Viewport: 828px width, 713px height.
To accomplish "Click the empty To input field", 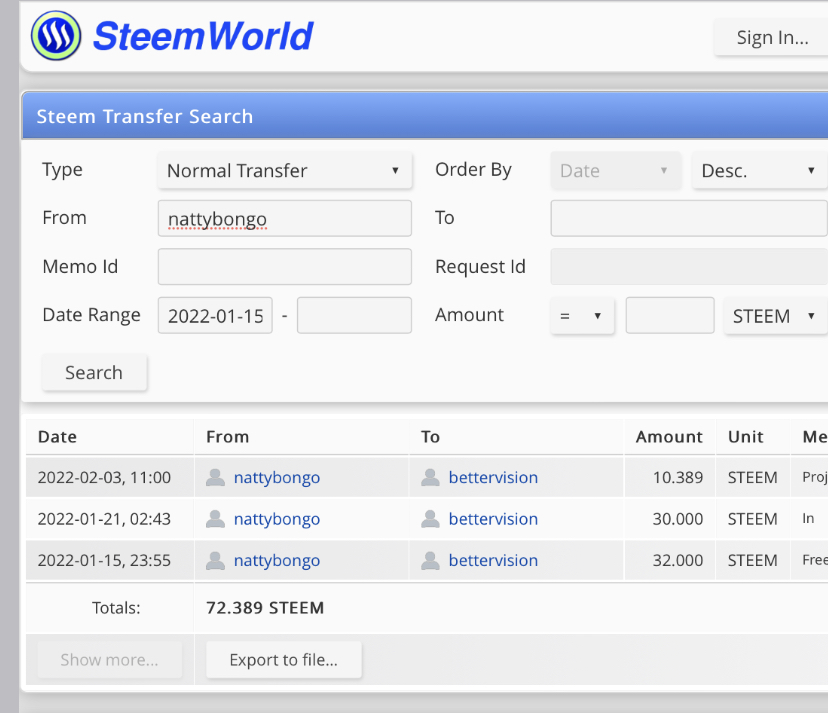I will 689,218.
